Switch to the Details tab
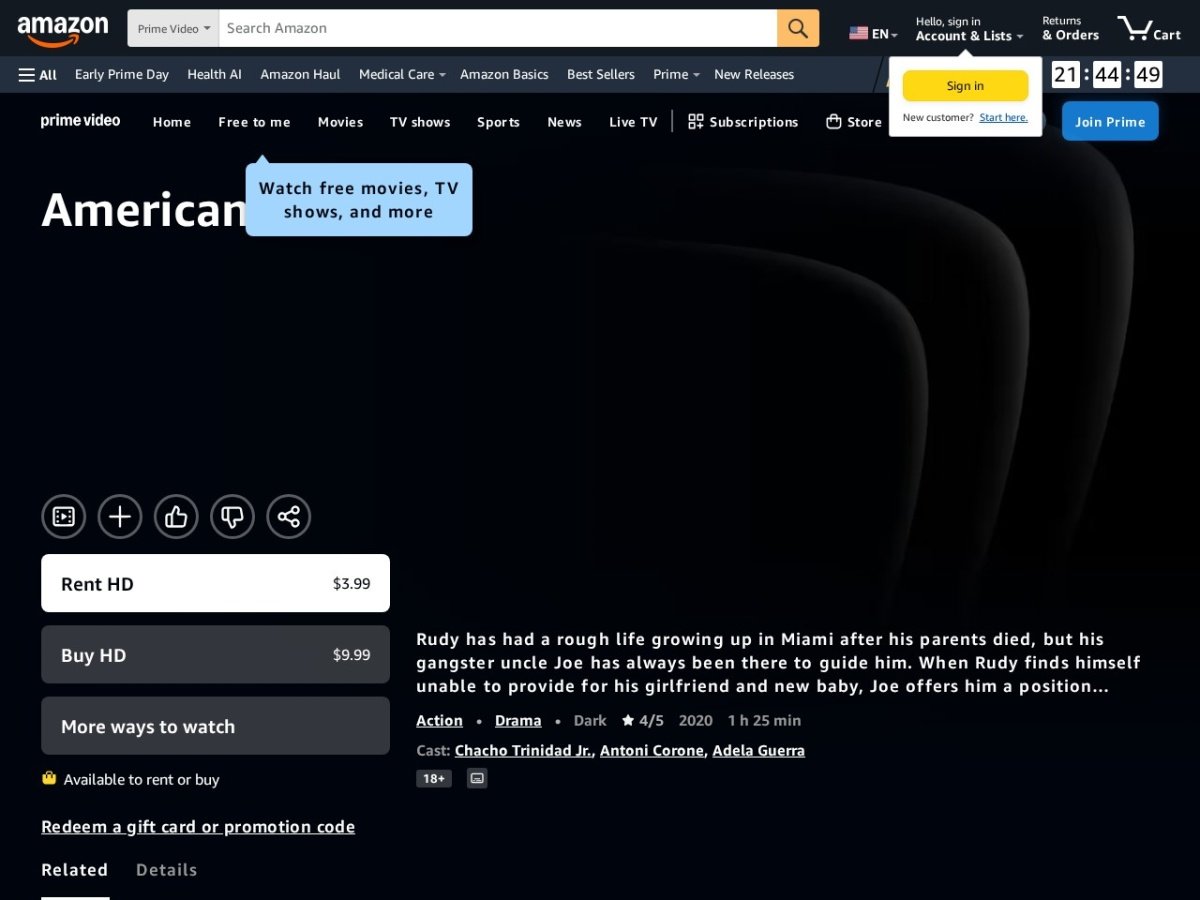This screenshot has width=1200, height=900. (x=166, y=870)
